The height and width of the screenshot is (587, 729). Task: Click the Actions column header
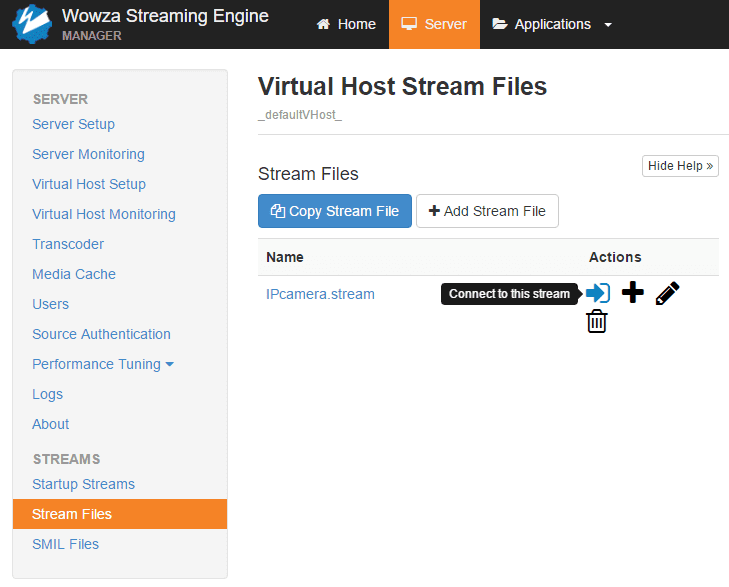(x=615, y=257)
